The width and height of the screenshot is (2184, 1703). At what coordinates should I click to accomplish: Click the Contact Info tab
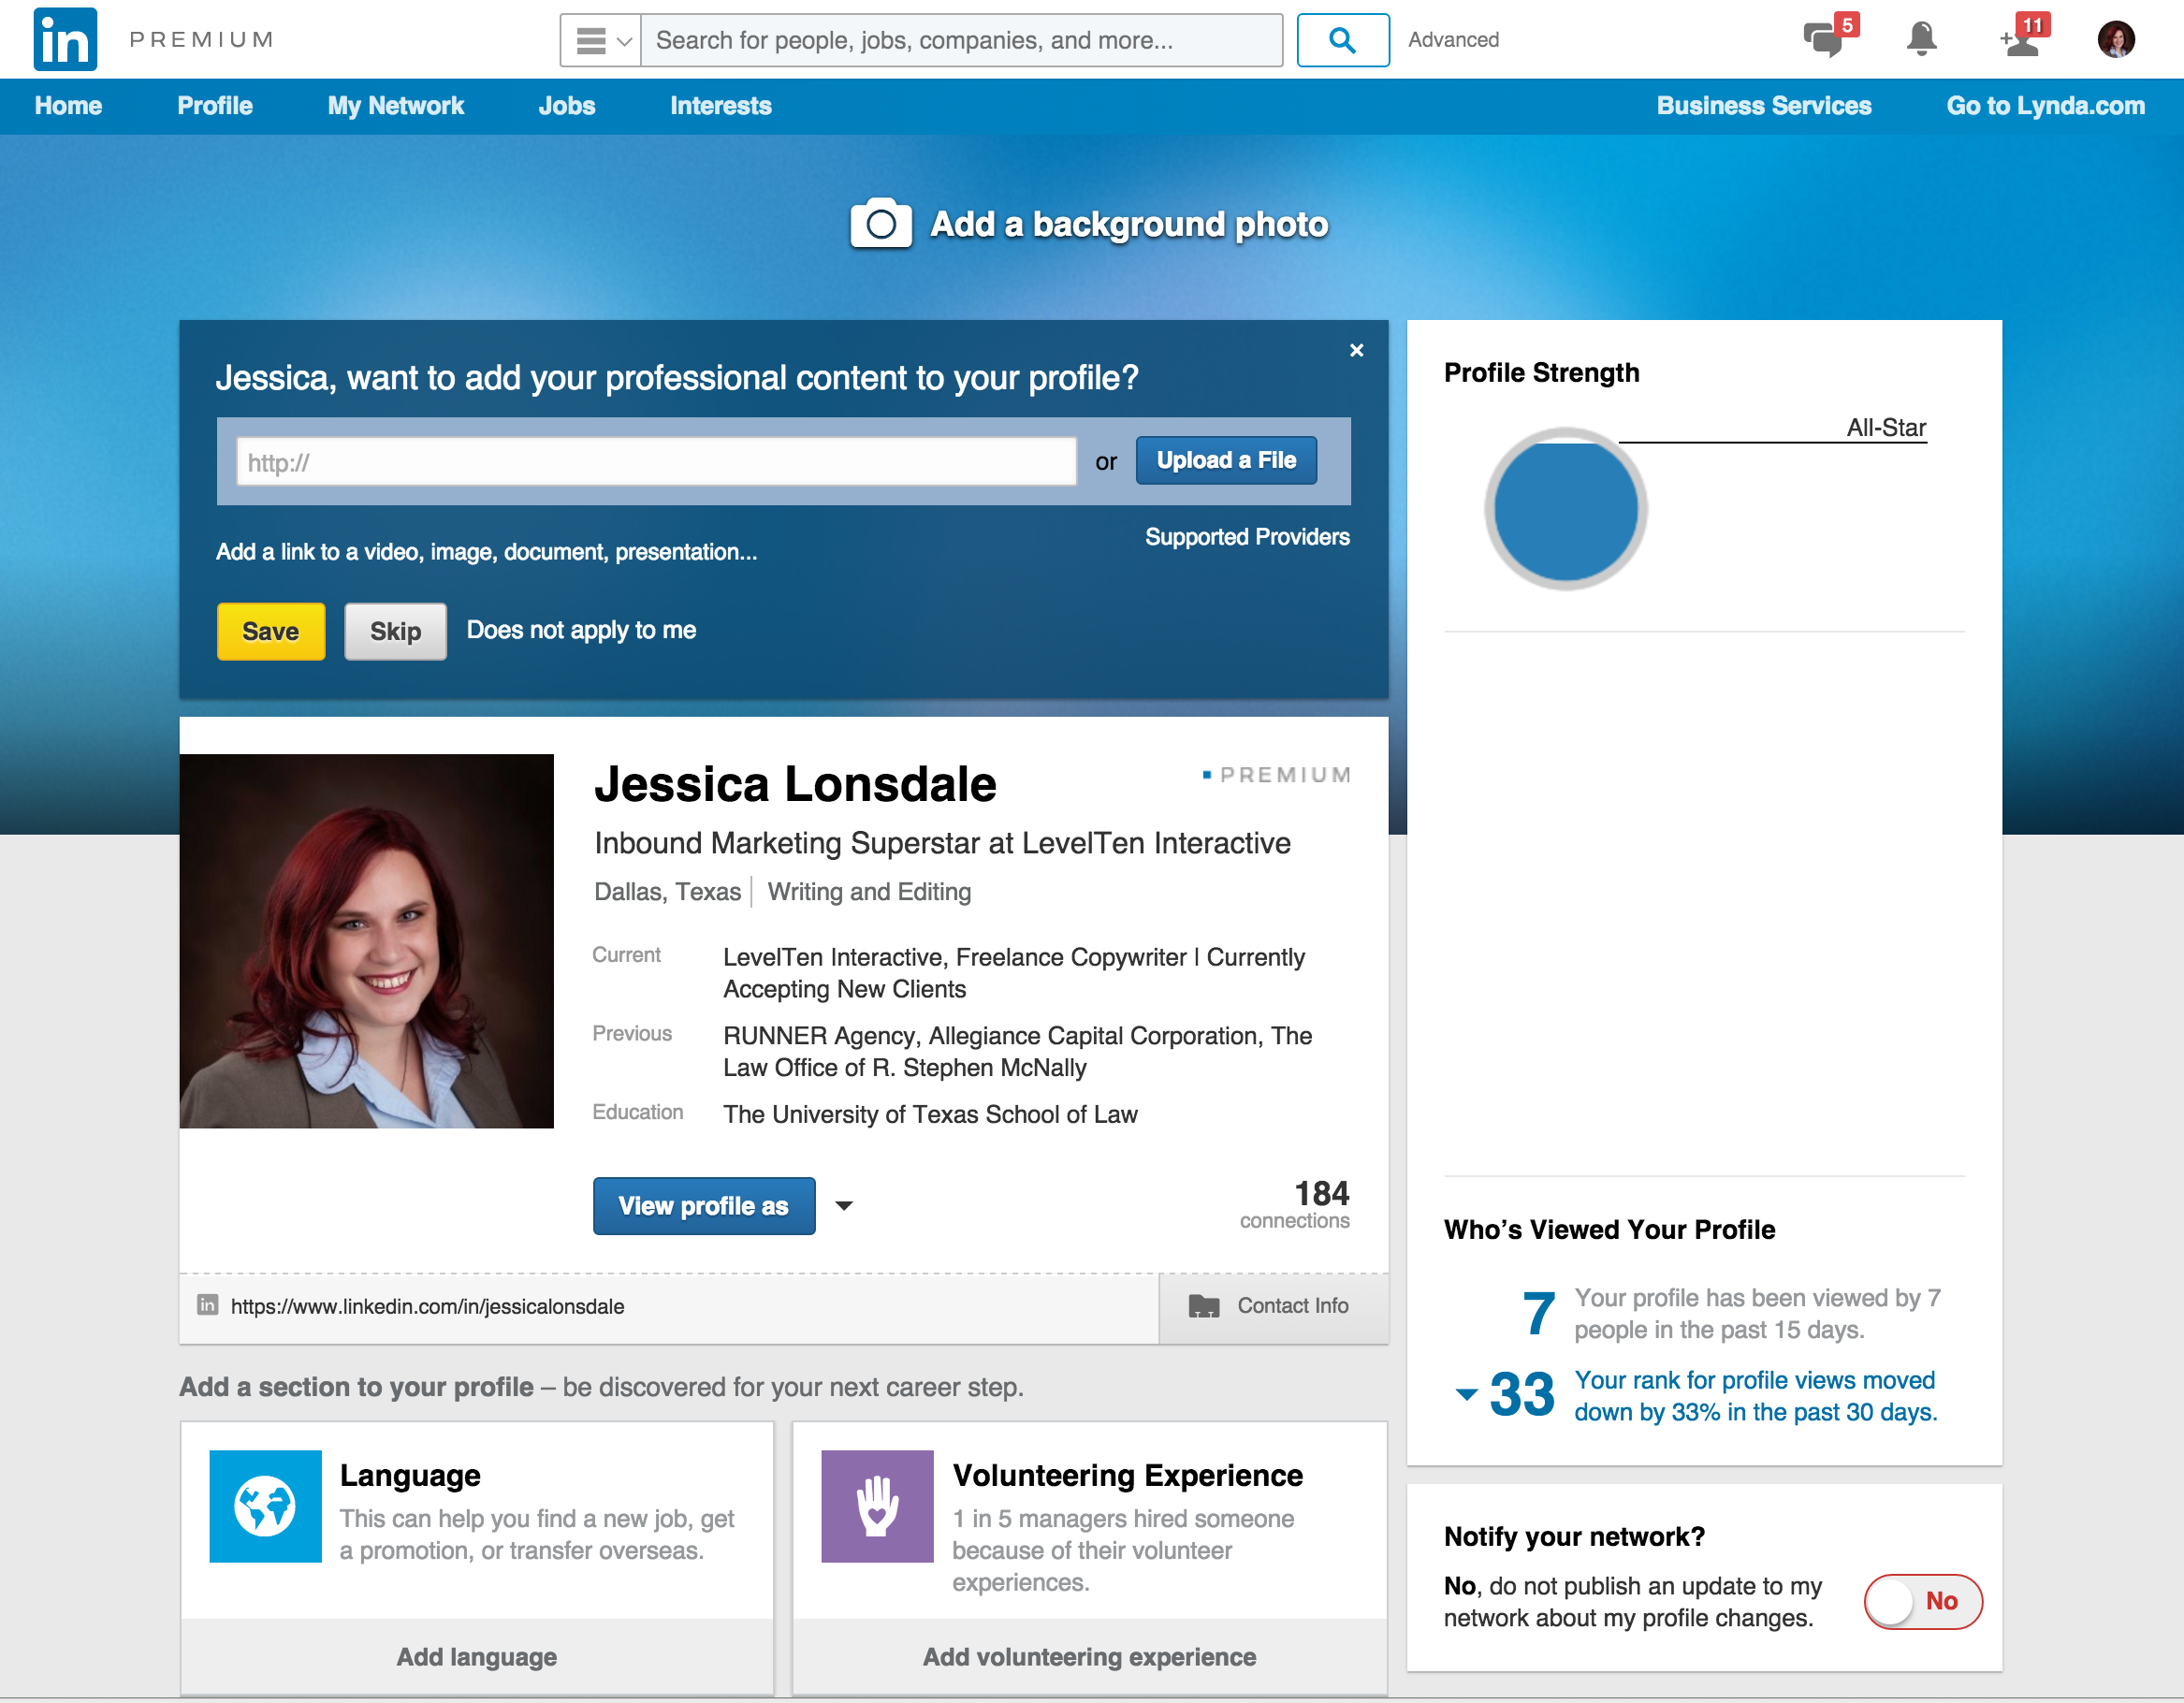1273,1306
